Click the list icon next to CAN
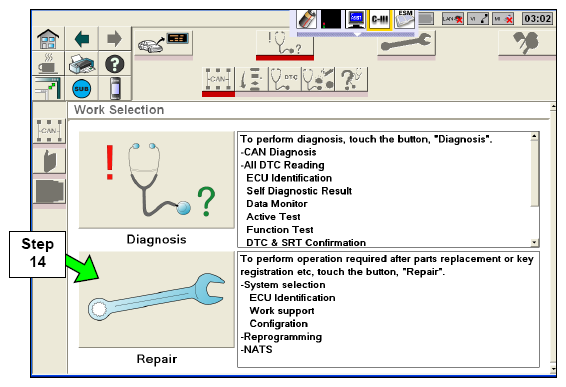The image size is (566, 387). (x=252, y=79)
